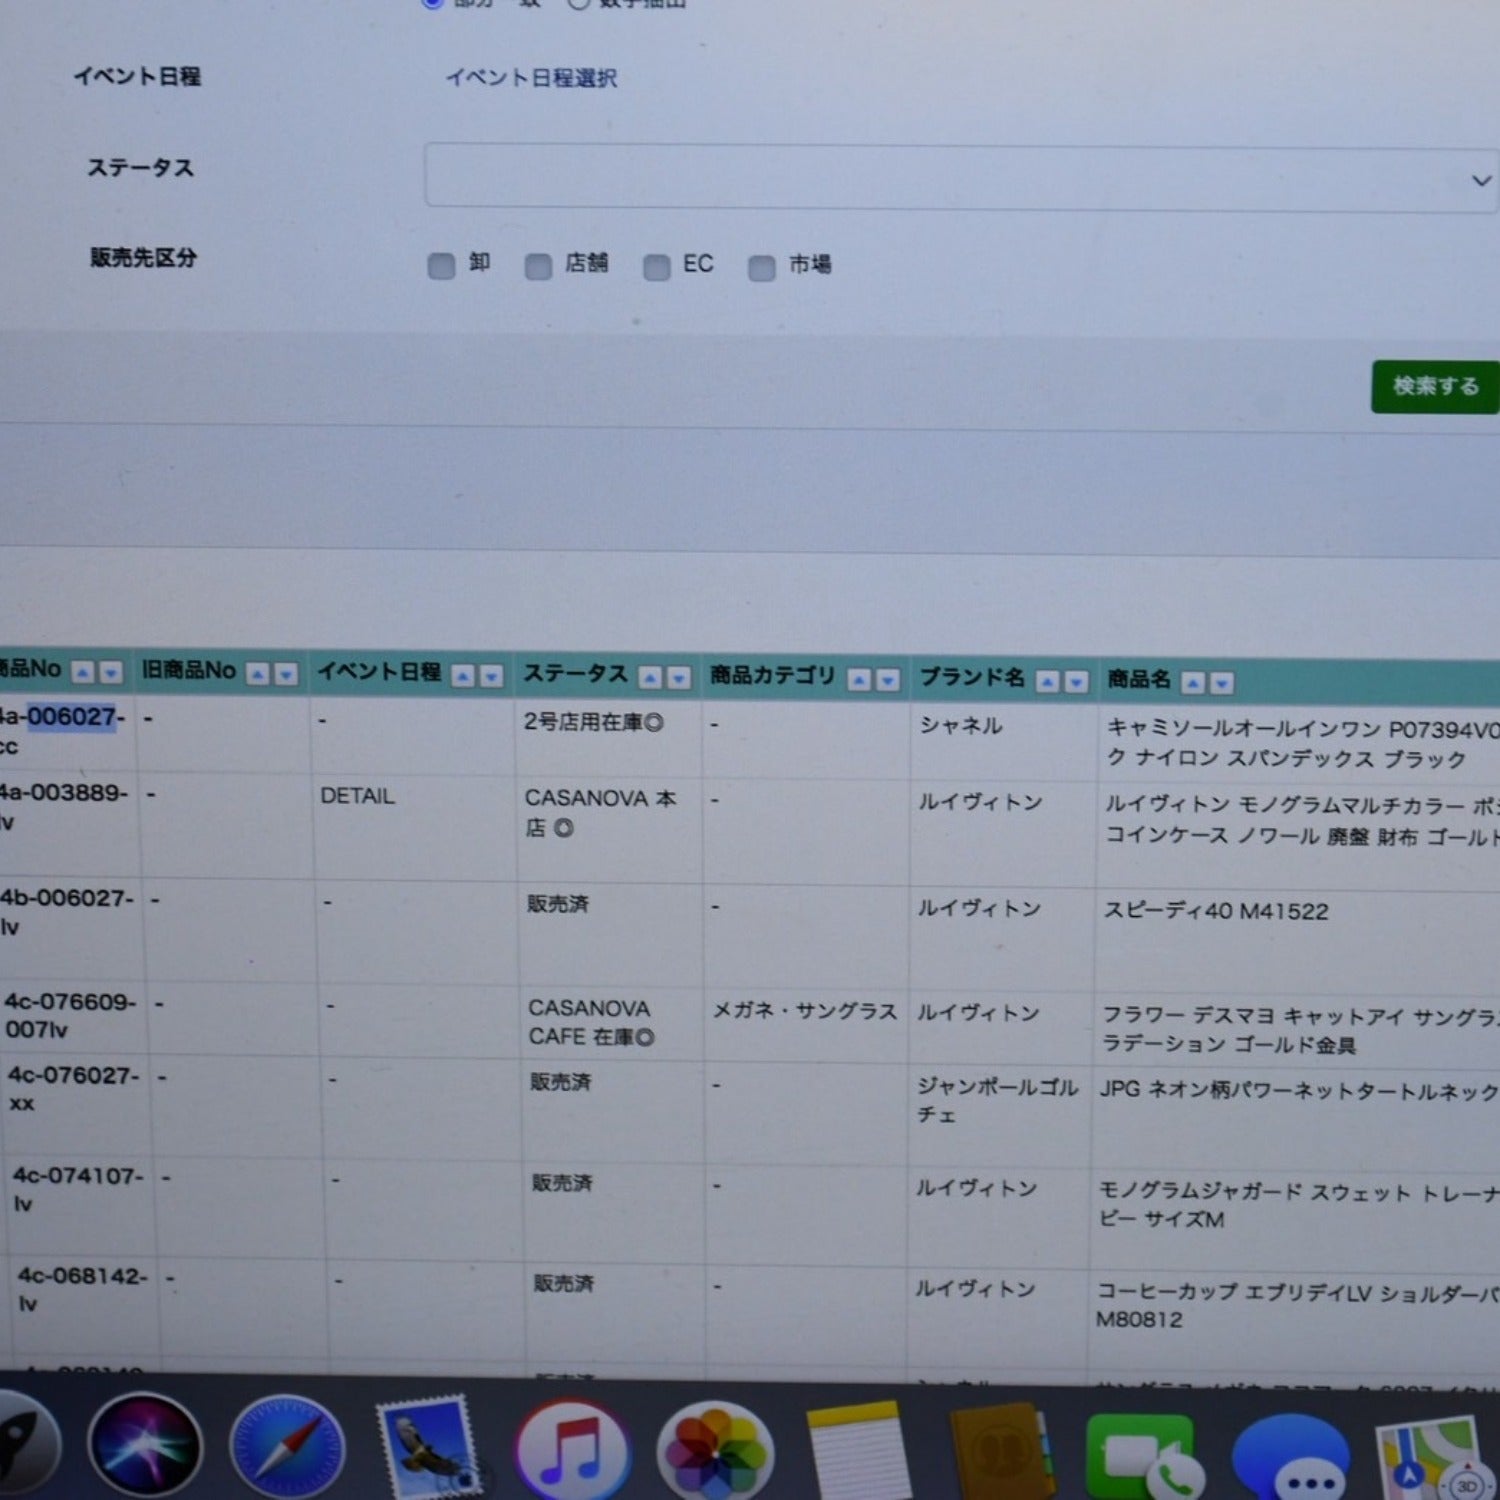Click the CASANOVA CAFE 在庫◎ status cell

590,1023
